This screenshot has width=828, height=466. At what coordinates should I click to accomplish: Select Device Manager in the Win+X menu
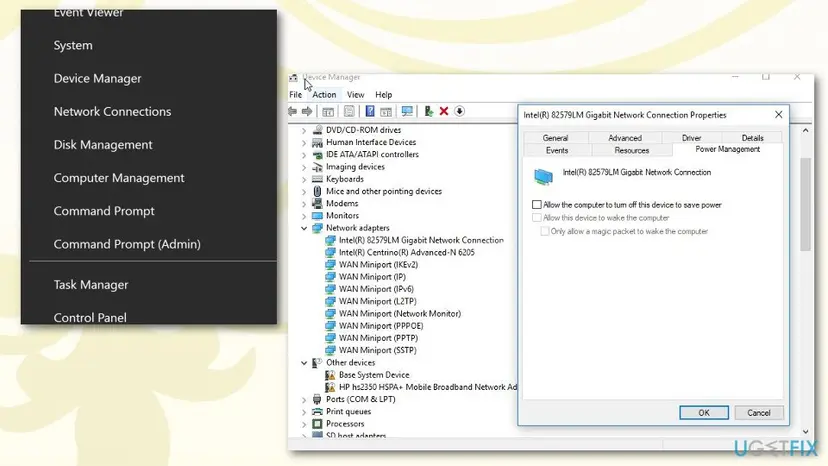tap(97, 79)
